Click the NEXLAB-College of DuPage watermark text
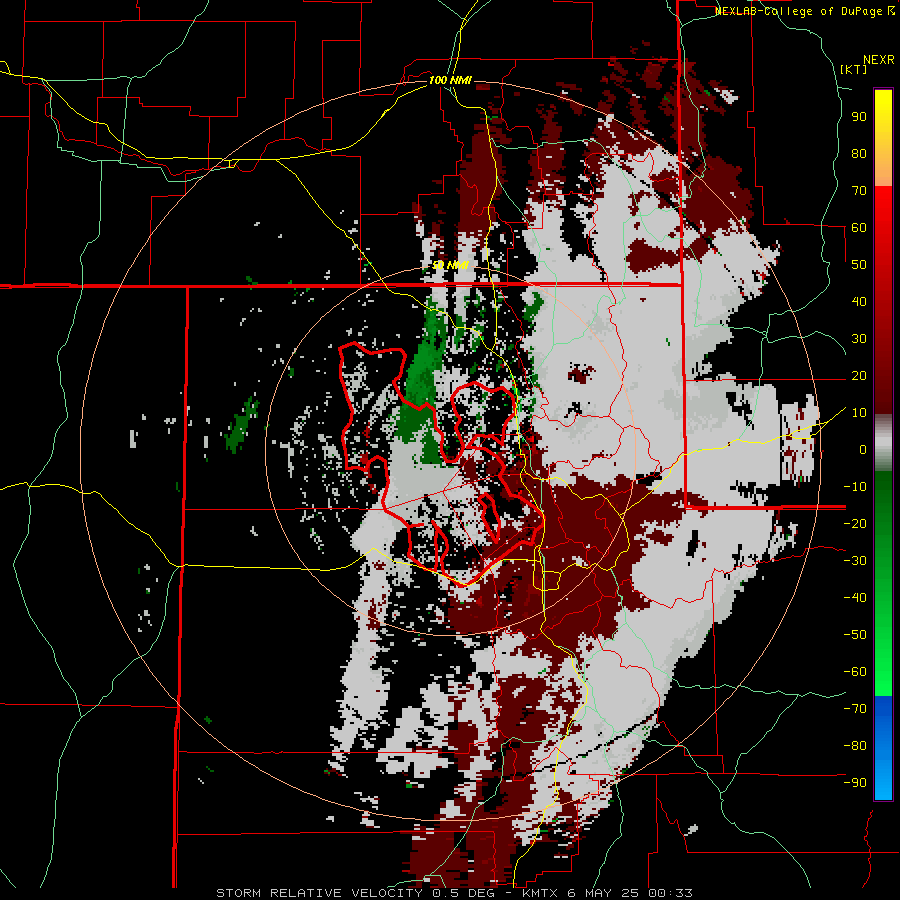The height and width of the screenshot is (900, 900). 805,11
